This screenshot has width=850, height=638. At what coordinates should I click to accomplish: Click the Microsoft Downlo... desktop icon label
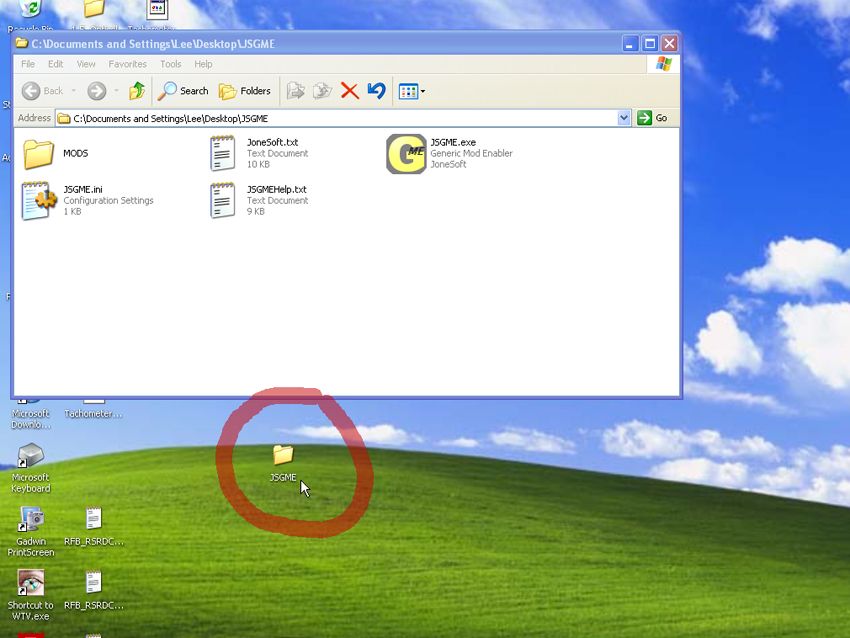click(31, 419)
